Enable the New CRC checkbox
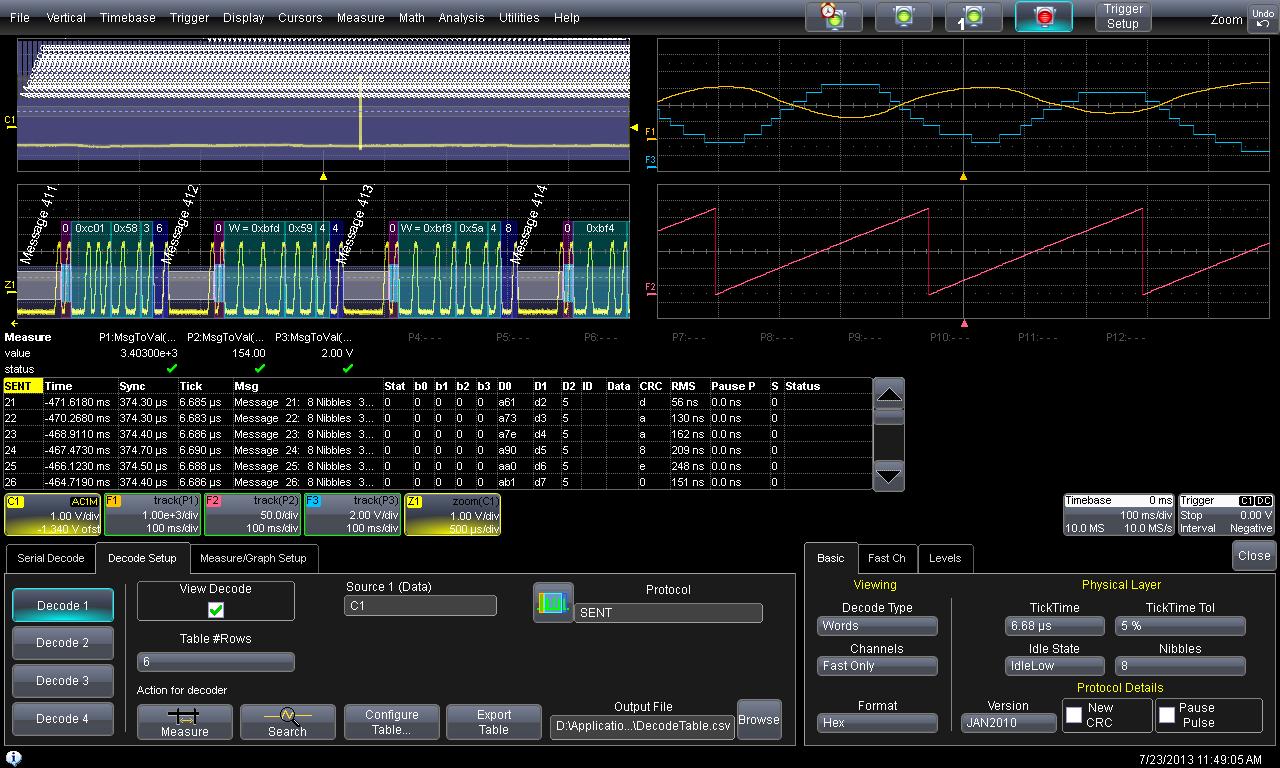This screenshot has height=768, width=1280. [1074, 715]
